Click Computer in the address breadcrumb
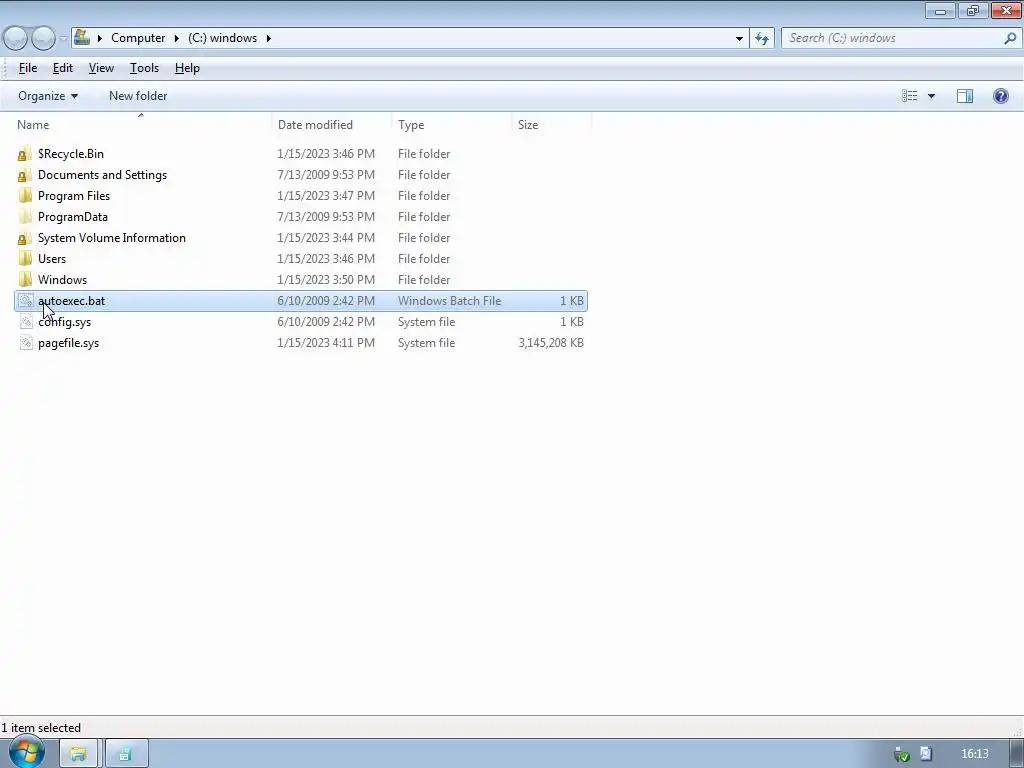Screen dimensions: 1024x768 [138, 38]
